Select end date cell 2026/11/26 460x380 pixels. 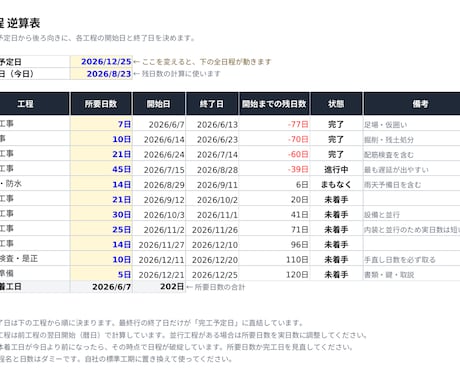click(212, 229)
